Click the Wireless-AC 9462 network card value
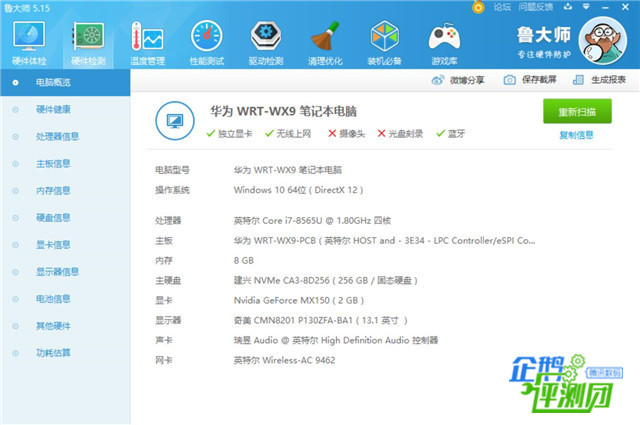640x425 pixels. [x=284, y=360]
